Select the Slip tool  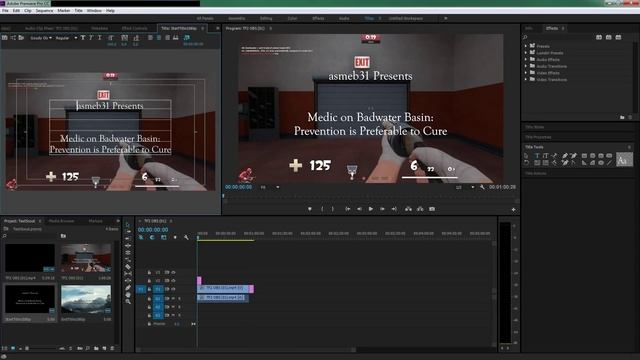128,273
